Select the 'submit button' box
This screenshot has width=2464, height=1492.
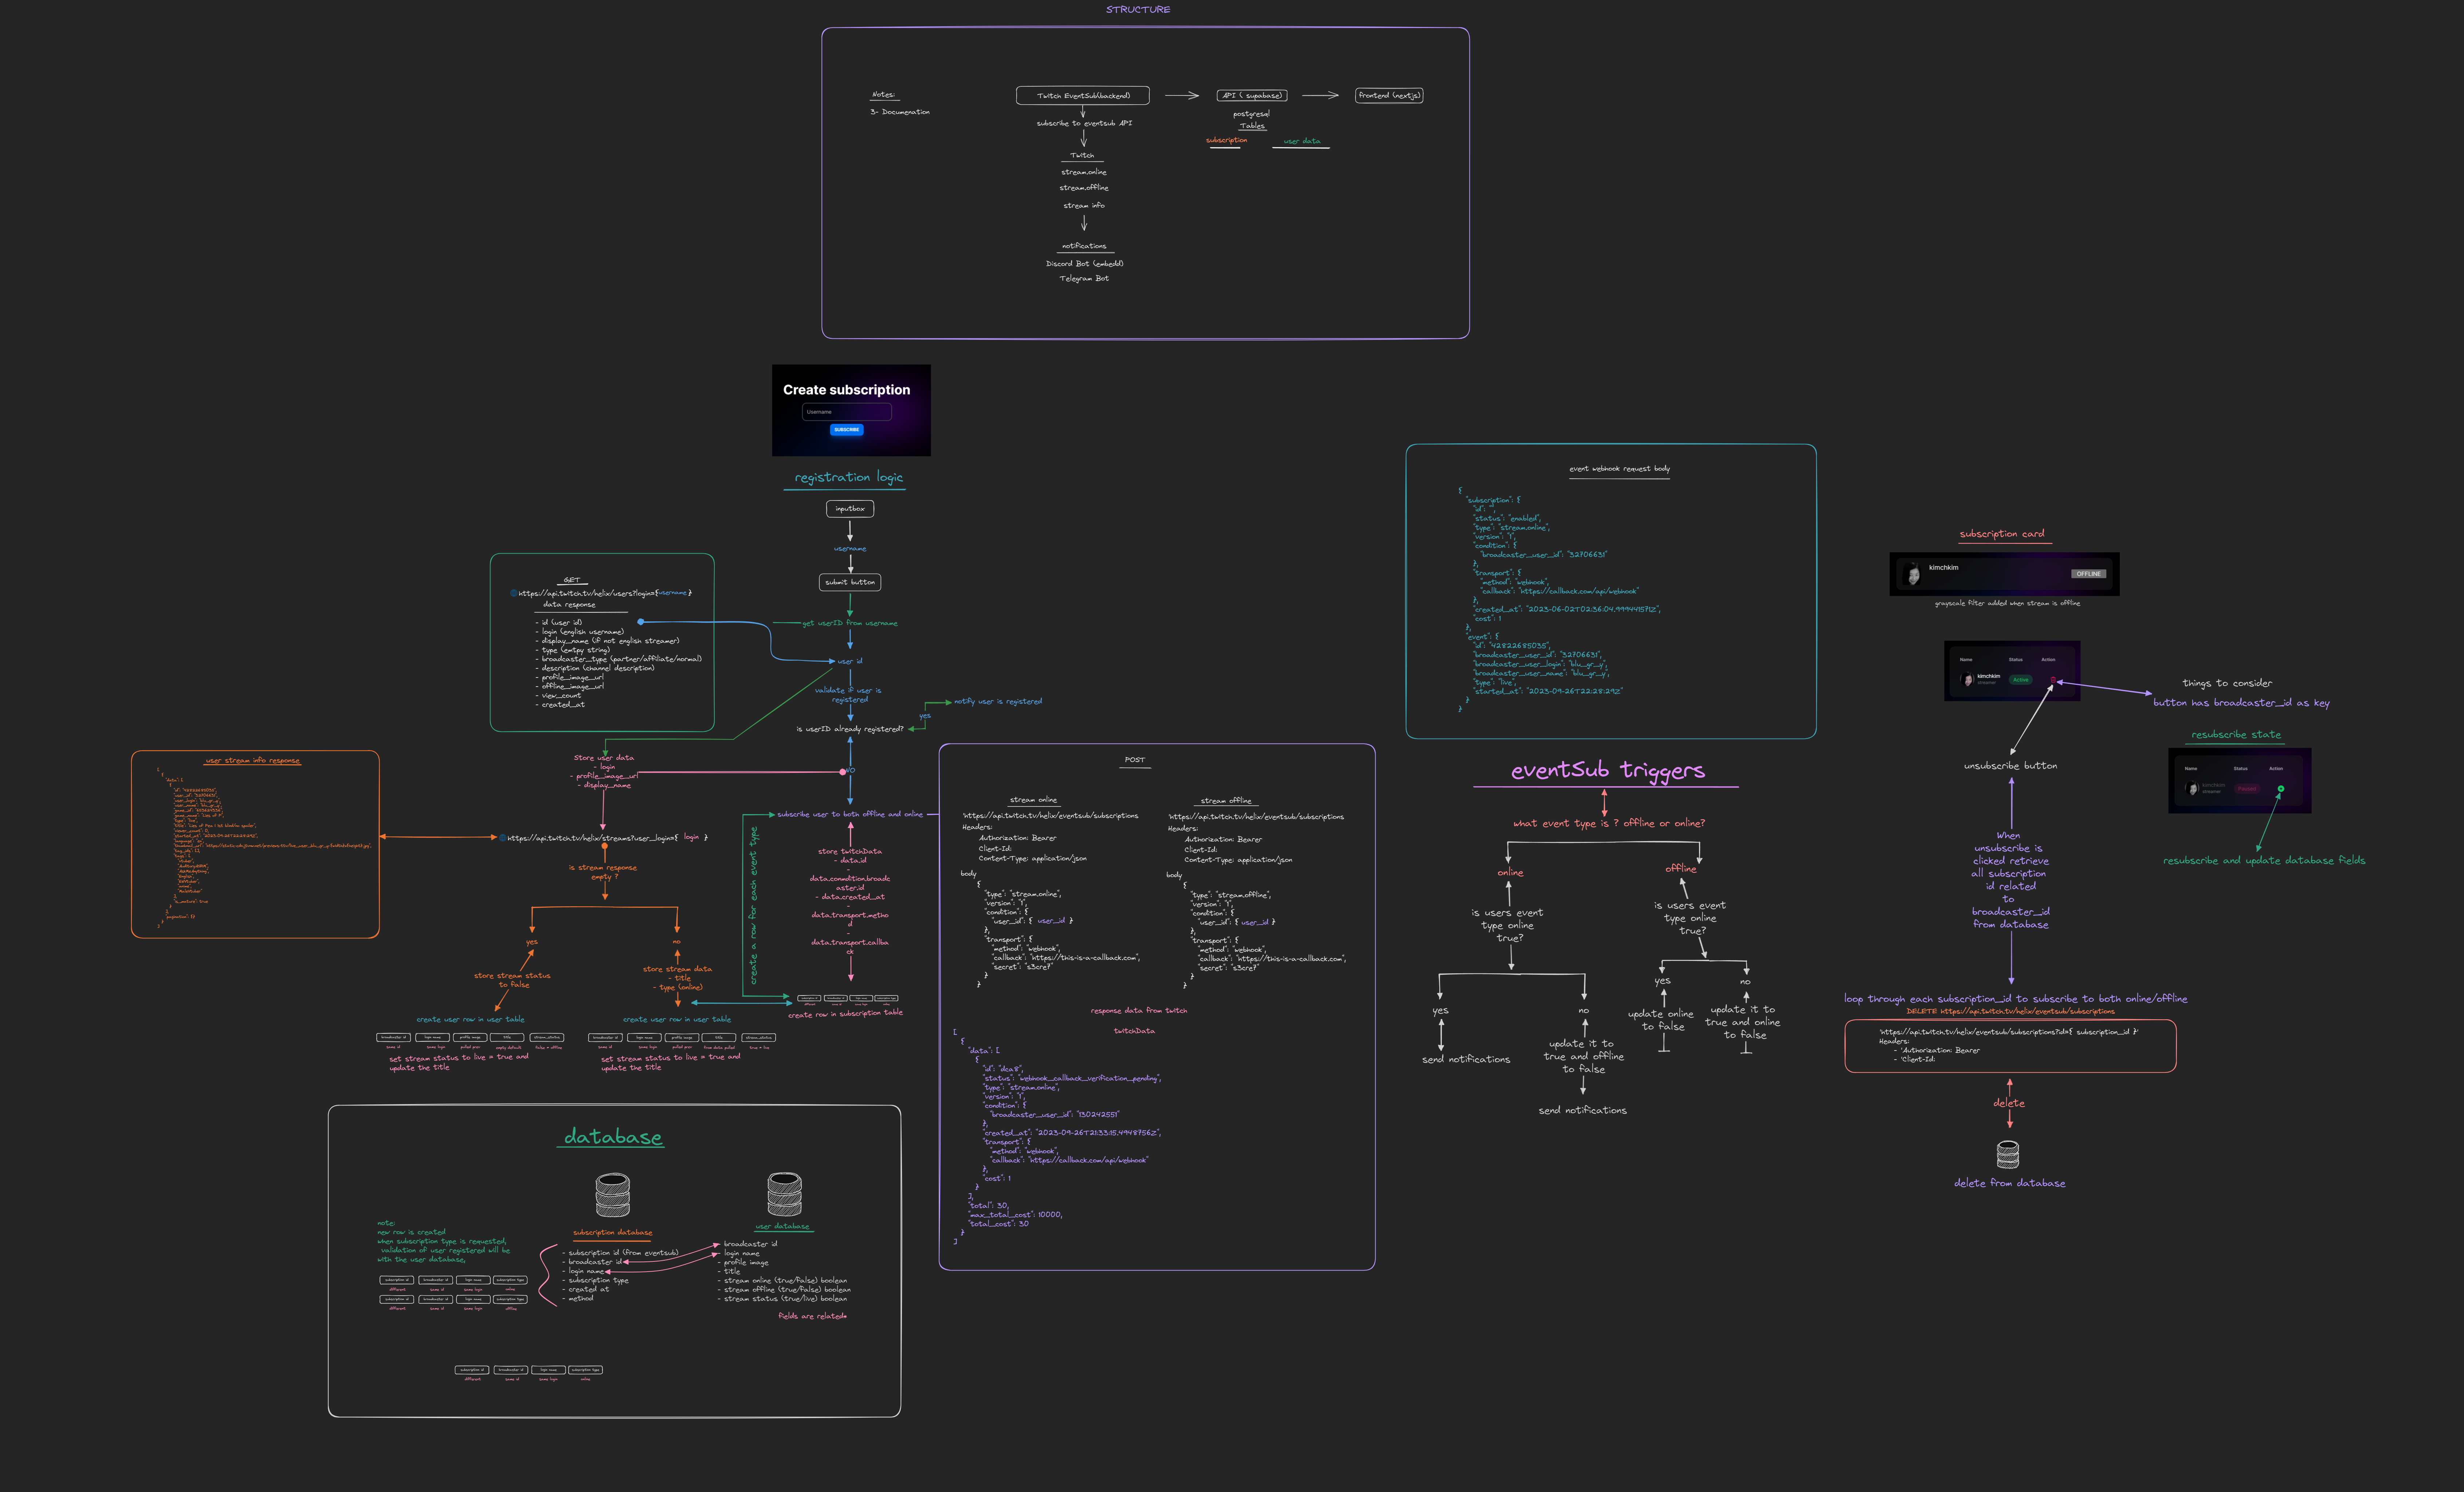850,582
